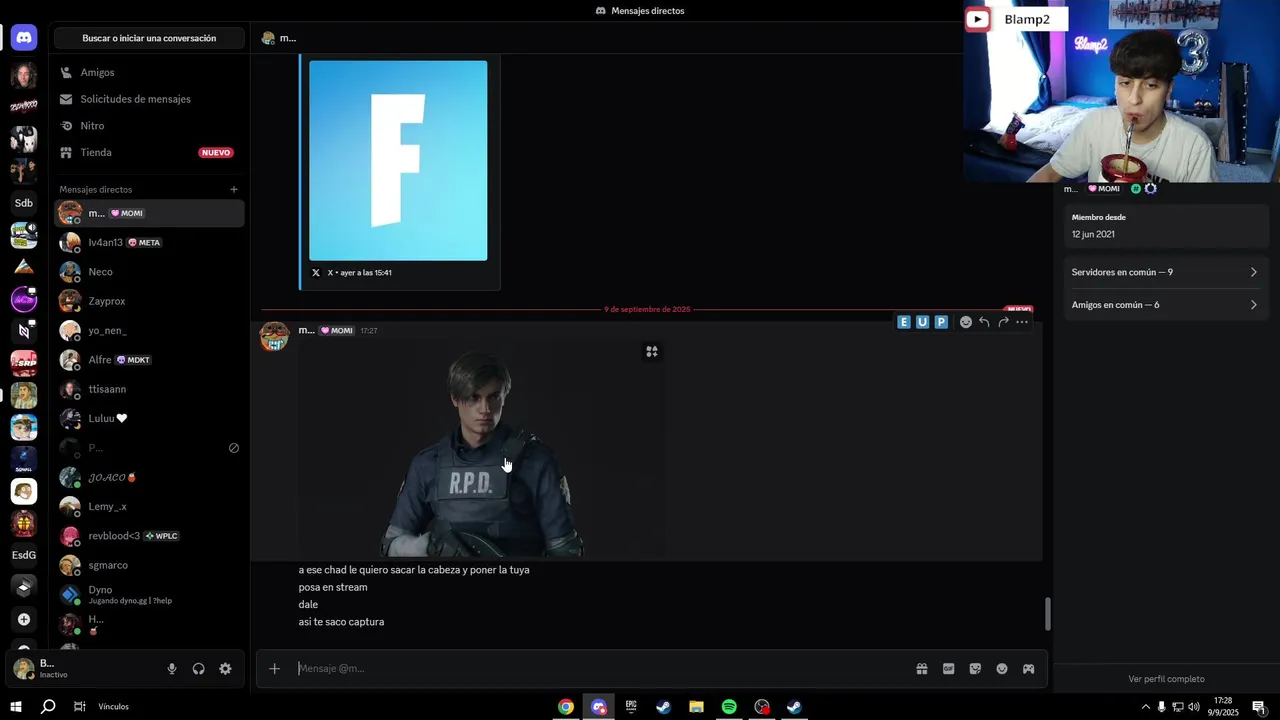Open the Amigos tab
Viewport: 1280px width, 720px height.
click(149, 72)
